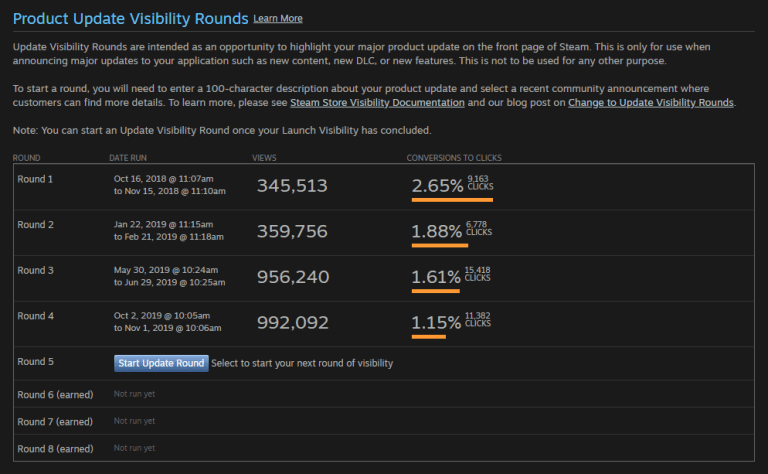Select the Round 2 row label

pos(36,225)
